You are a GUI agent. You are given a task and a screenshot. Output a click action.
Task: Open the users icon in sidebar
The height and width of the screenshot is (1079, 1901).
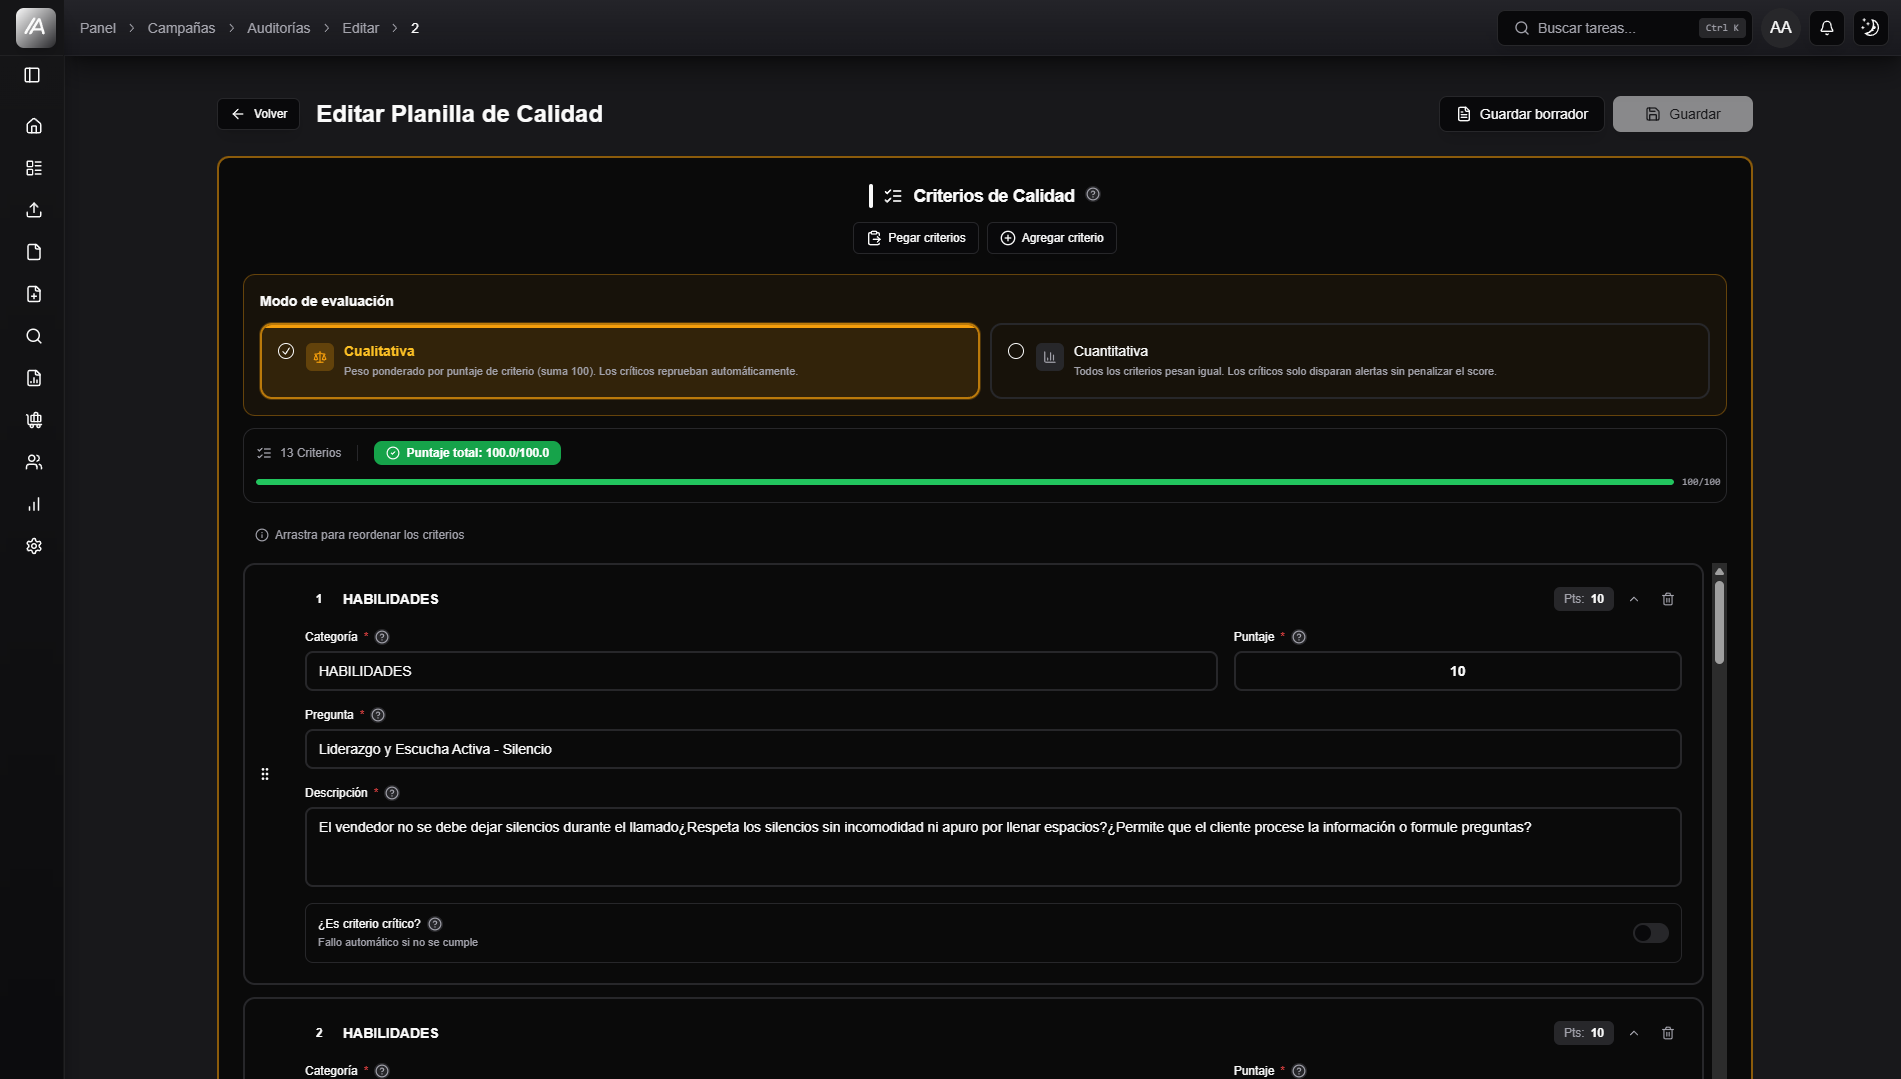pos(34,462)
